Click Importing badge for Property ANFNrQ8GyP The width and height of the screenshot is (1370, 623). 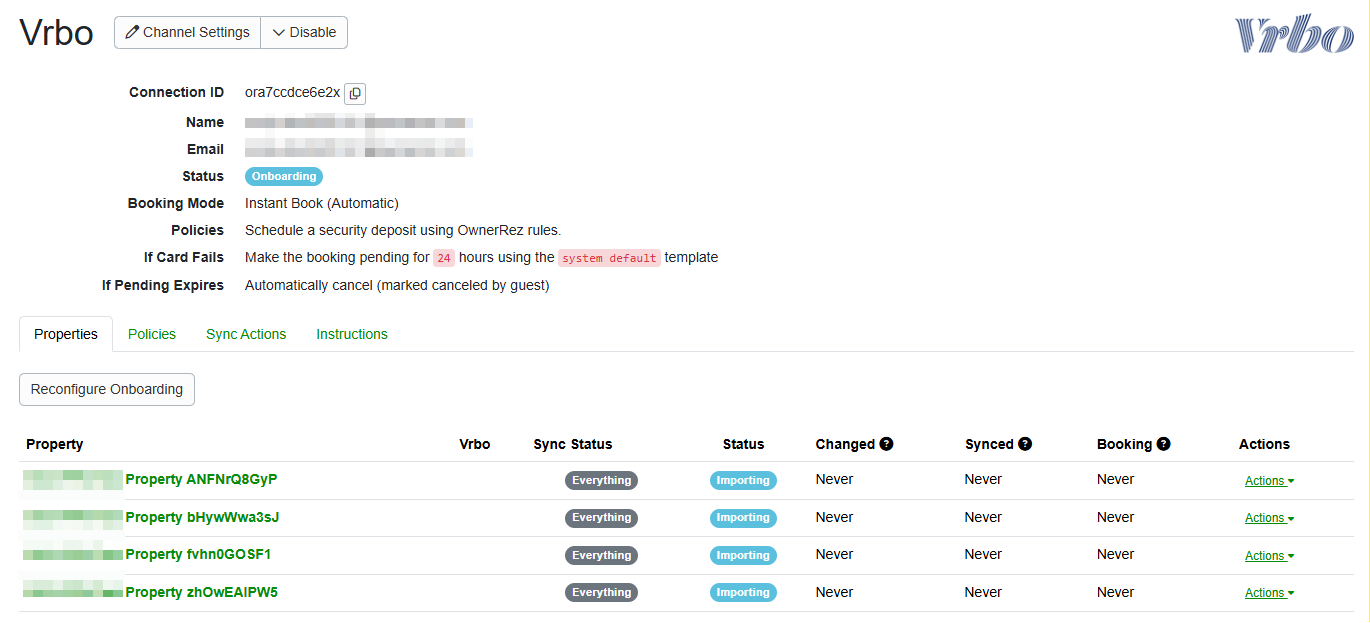(x=743, y=480)
